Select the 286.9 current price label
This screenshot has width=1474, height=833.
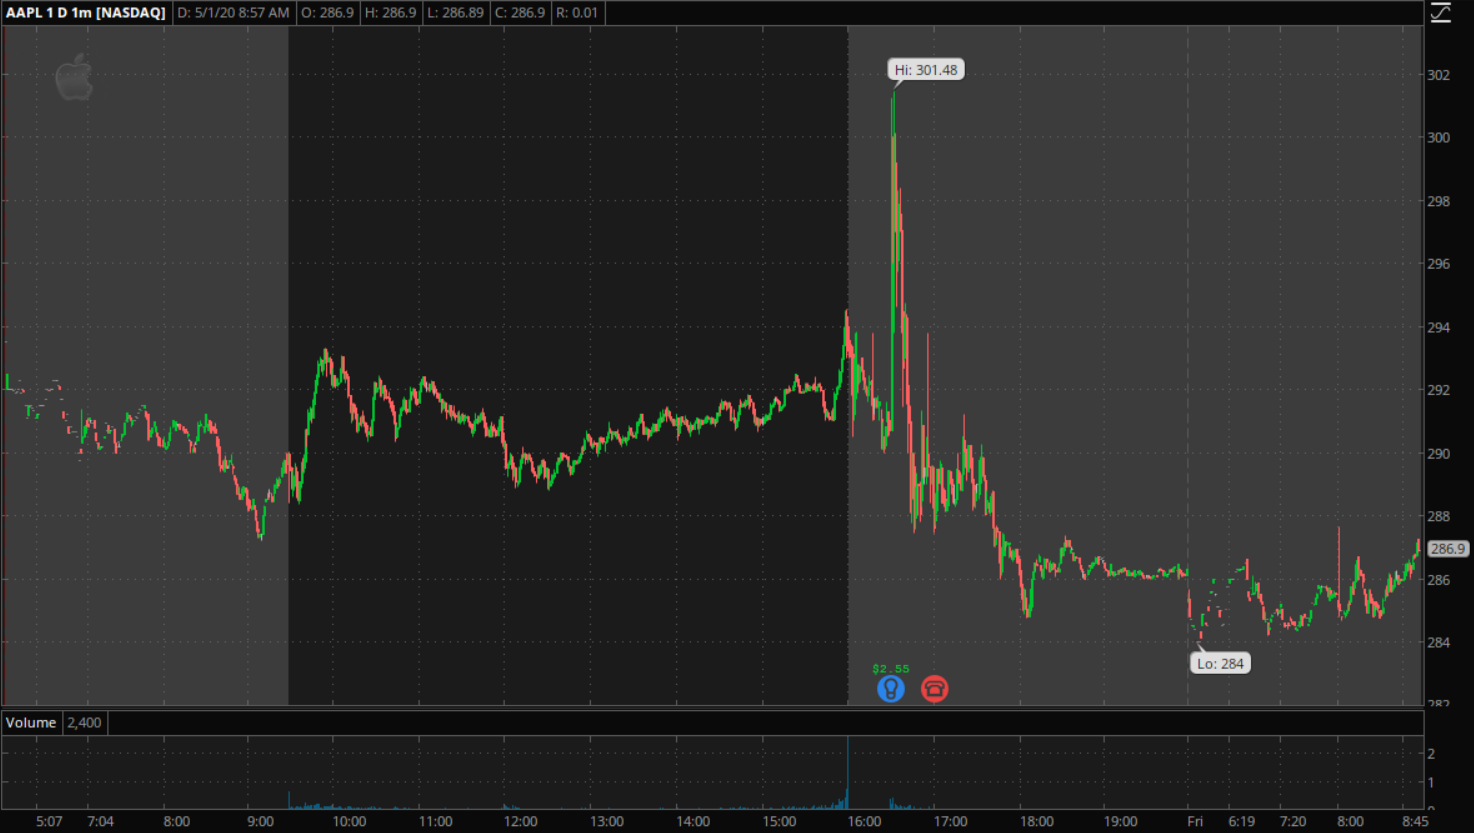[x=1447, y=549]
